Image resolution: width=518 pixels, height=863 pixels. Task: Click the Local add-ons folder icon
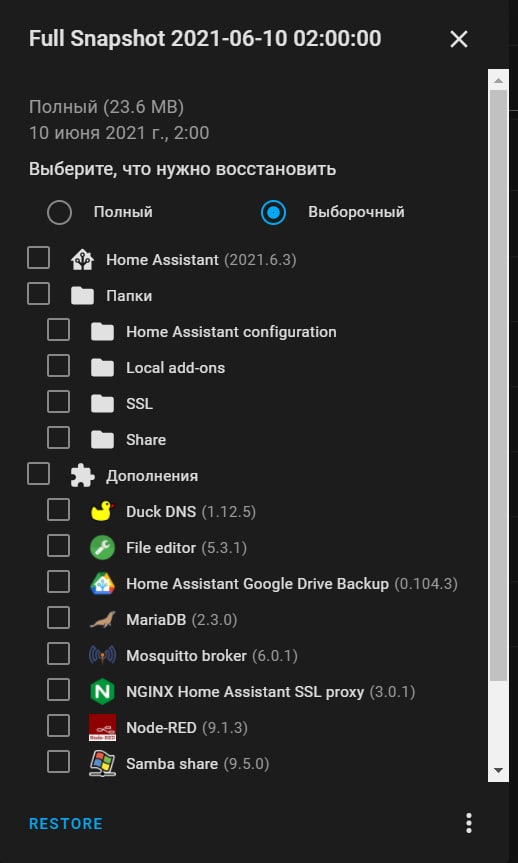point(102,368)
